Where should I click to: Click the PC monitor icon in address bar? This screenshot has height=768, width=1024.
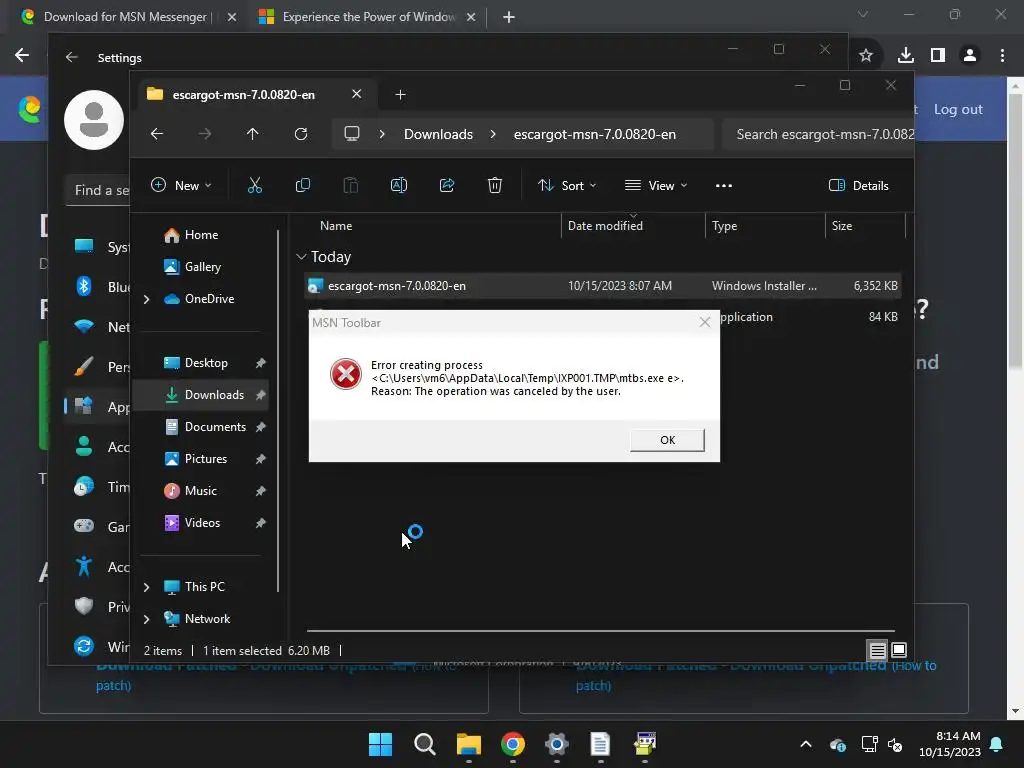[x=352, y=134]
